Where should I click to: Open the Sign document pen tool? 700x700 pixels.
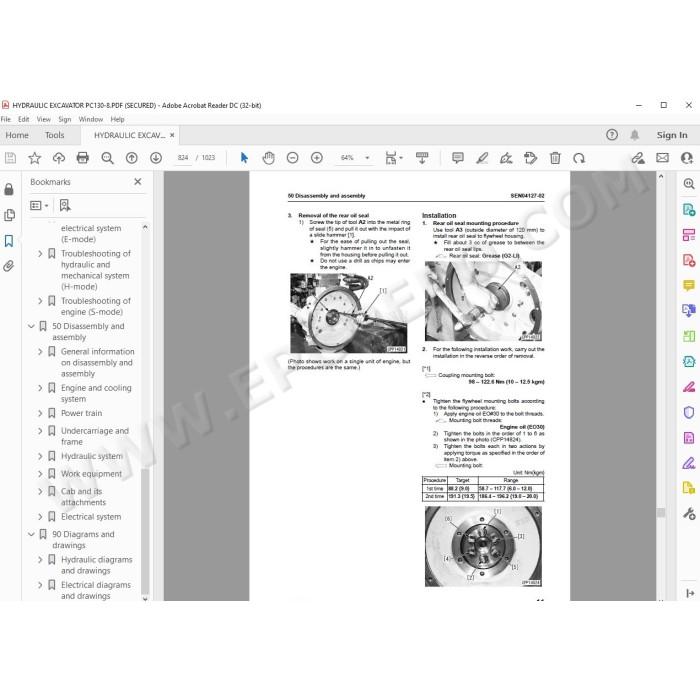point(506,158)
